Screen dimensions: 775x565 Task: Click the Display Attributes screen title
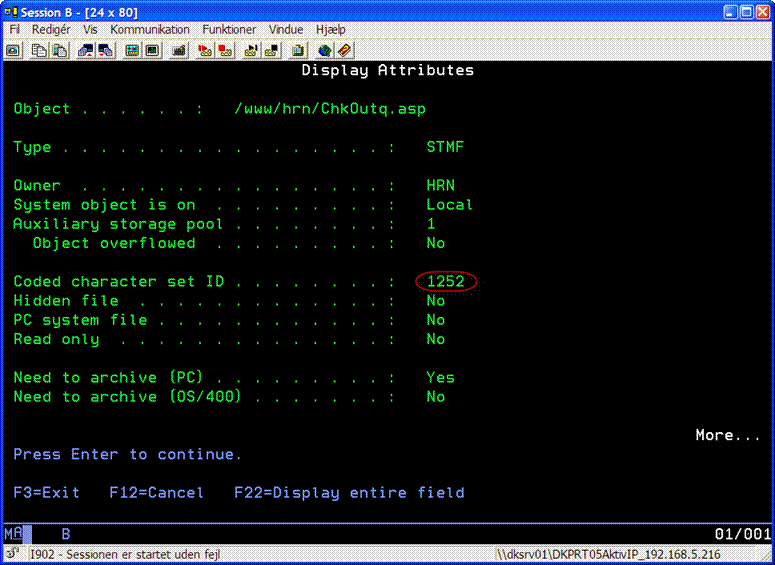pyautogui.click(x=388, y=70)
